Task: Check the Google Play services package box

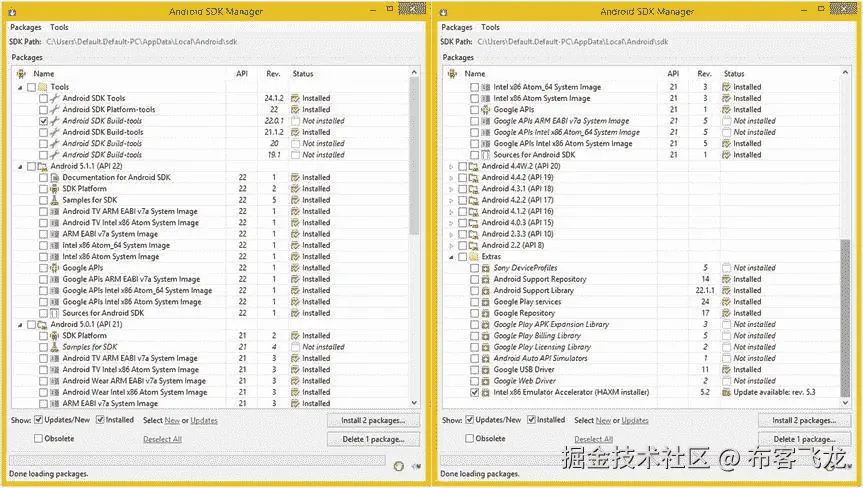Action: pyautogui.click(x=474, y=301)
